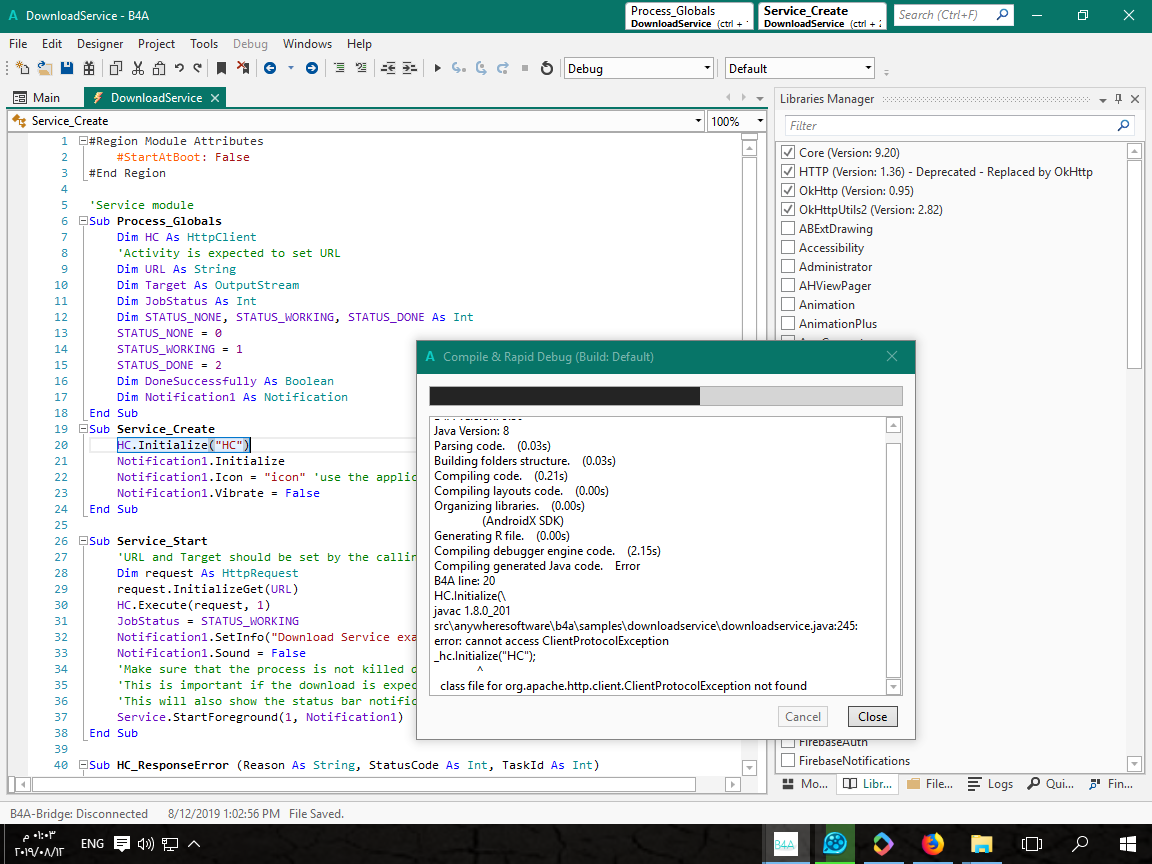
Task: Click the Libraries Manager filter field
Action: [950, 126]
